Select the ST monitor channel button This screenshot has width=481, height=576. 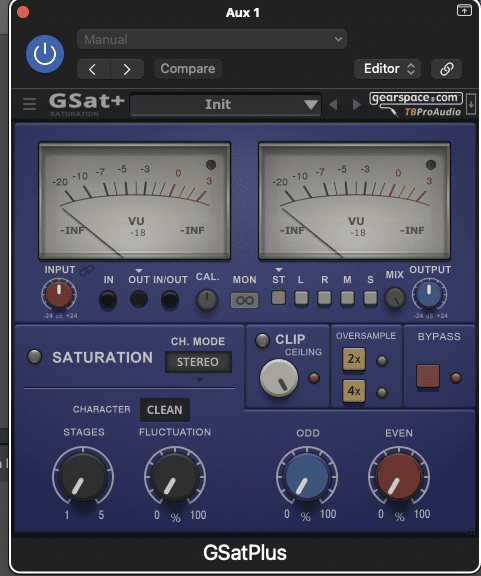[x=278, y=298]
